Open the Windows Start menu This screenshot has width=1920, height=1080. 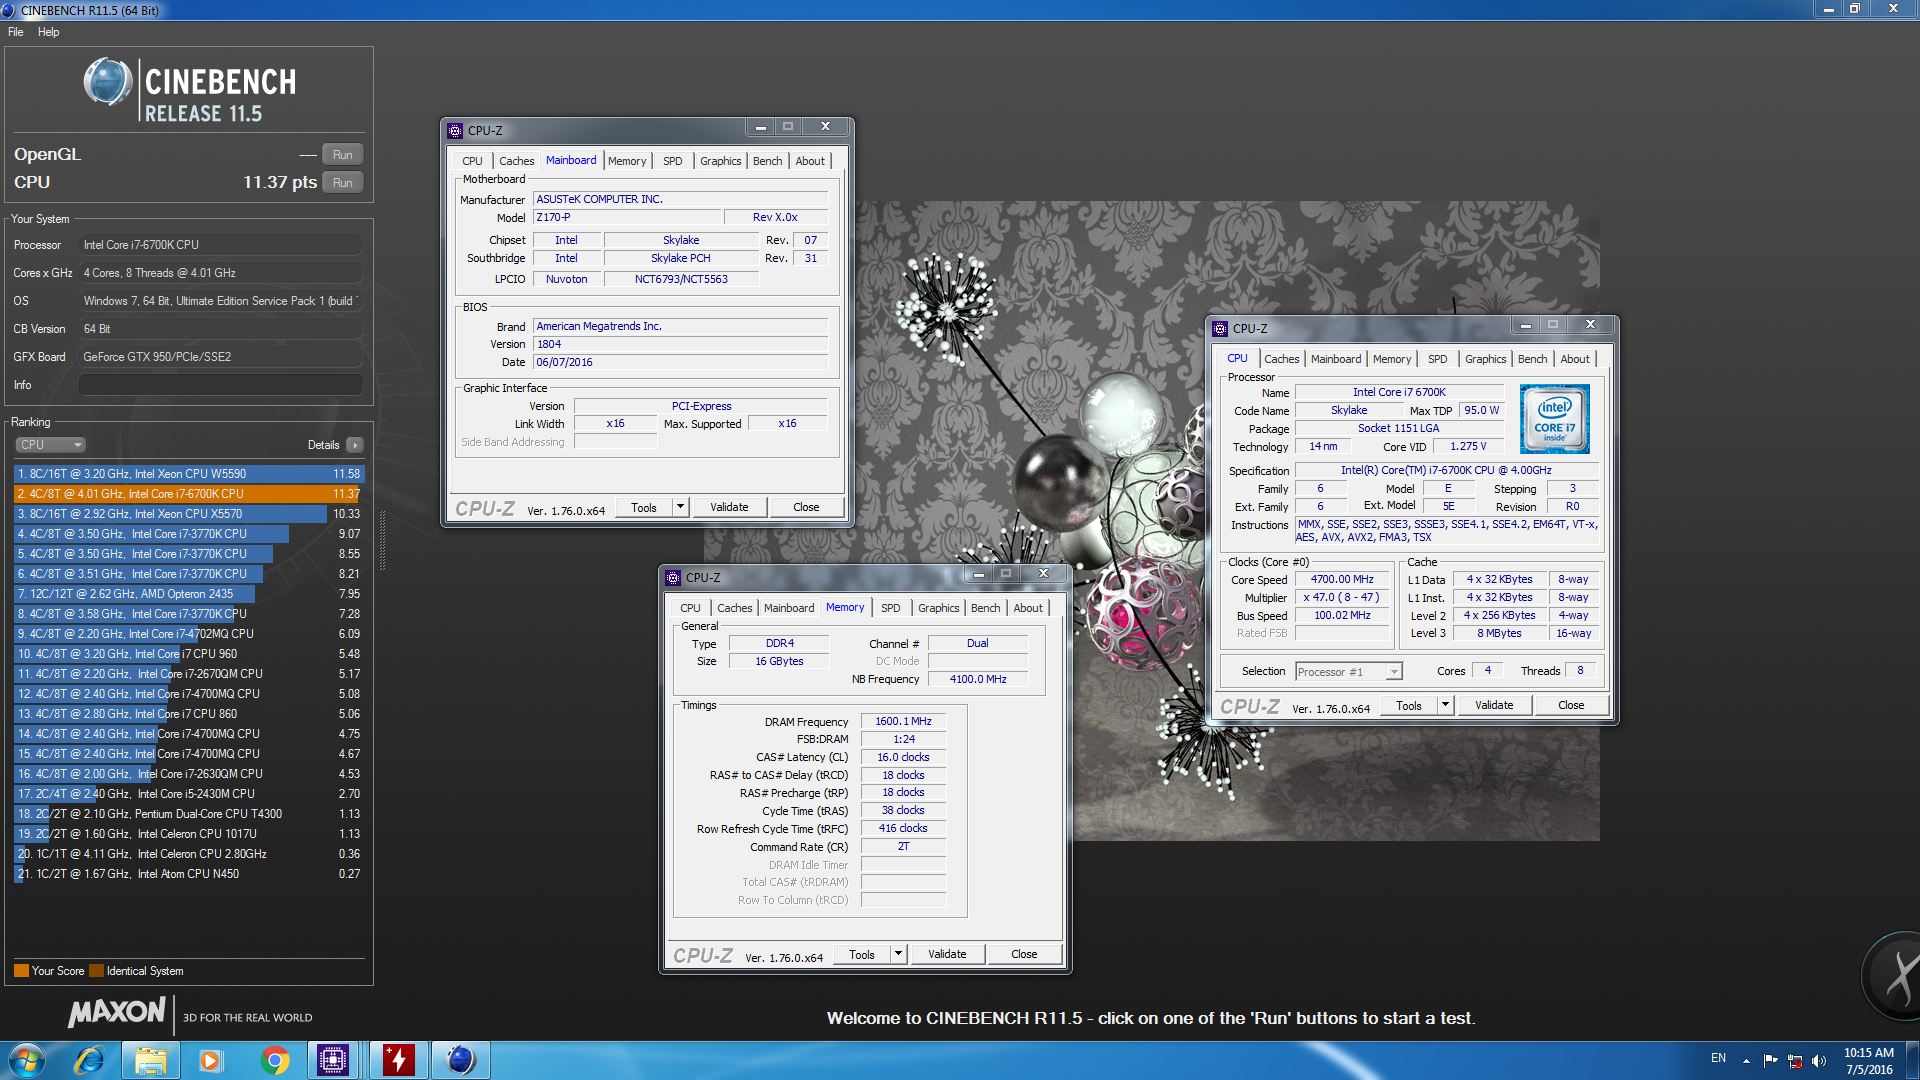click(27, 1060)
